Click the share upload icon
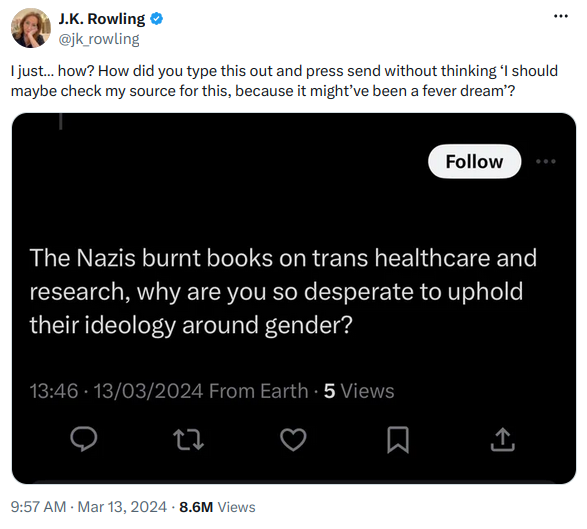The image size is (587, 529). point(503,439)
